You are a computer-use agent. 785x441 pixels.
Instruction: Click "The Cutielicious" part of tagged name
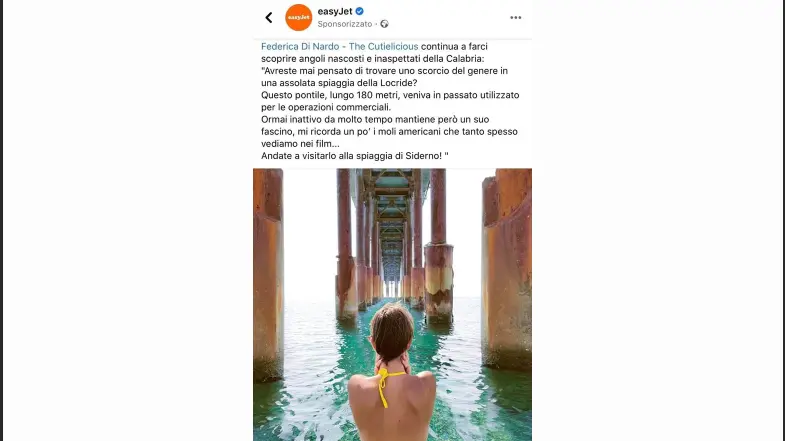tap(383, 47)
